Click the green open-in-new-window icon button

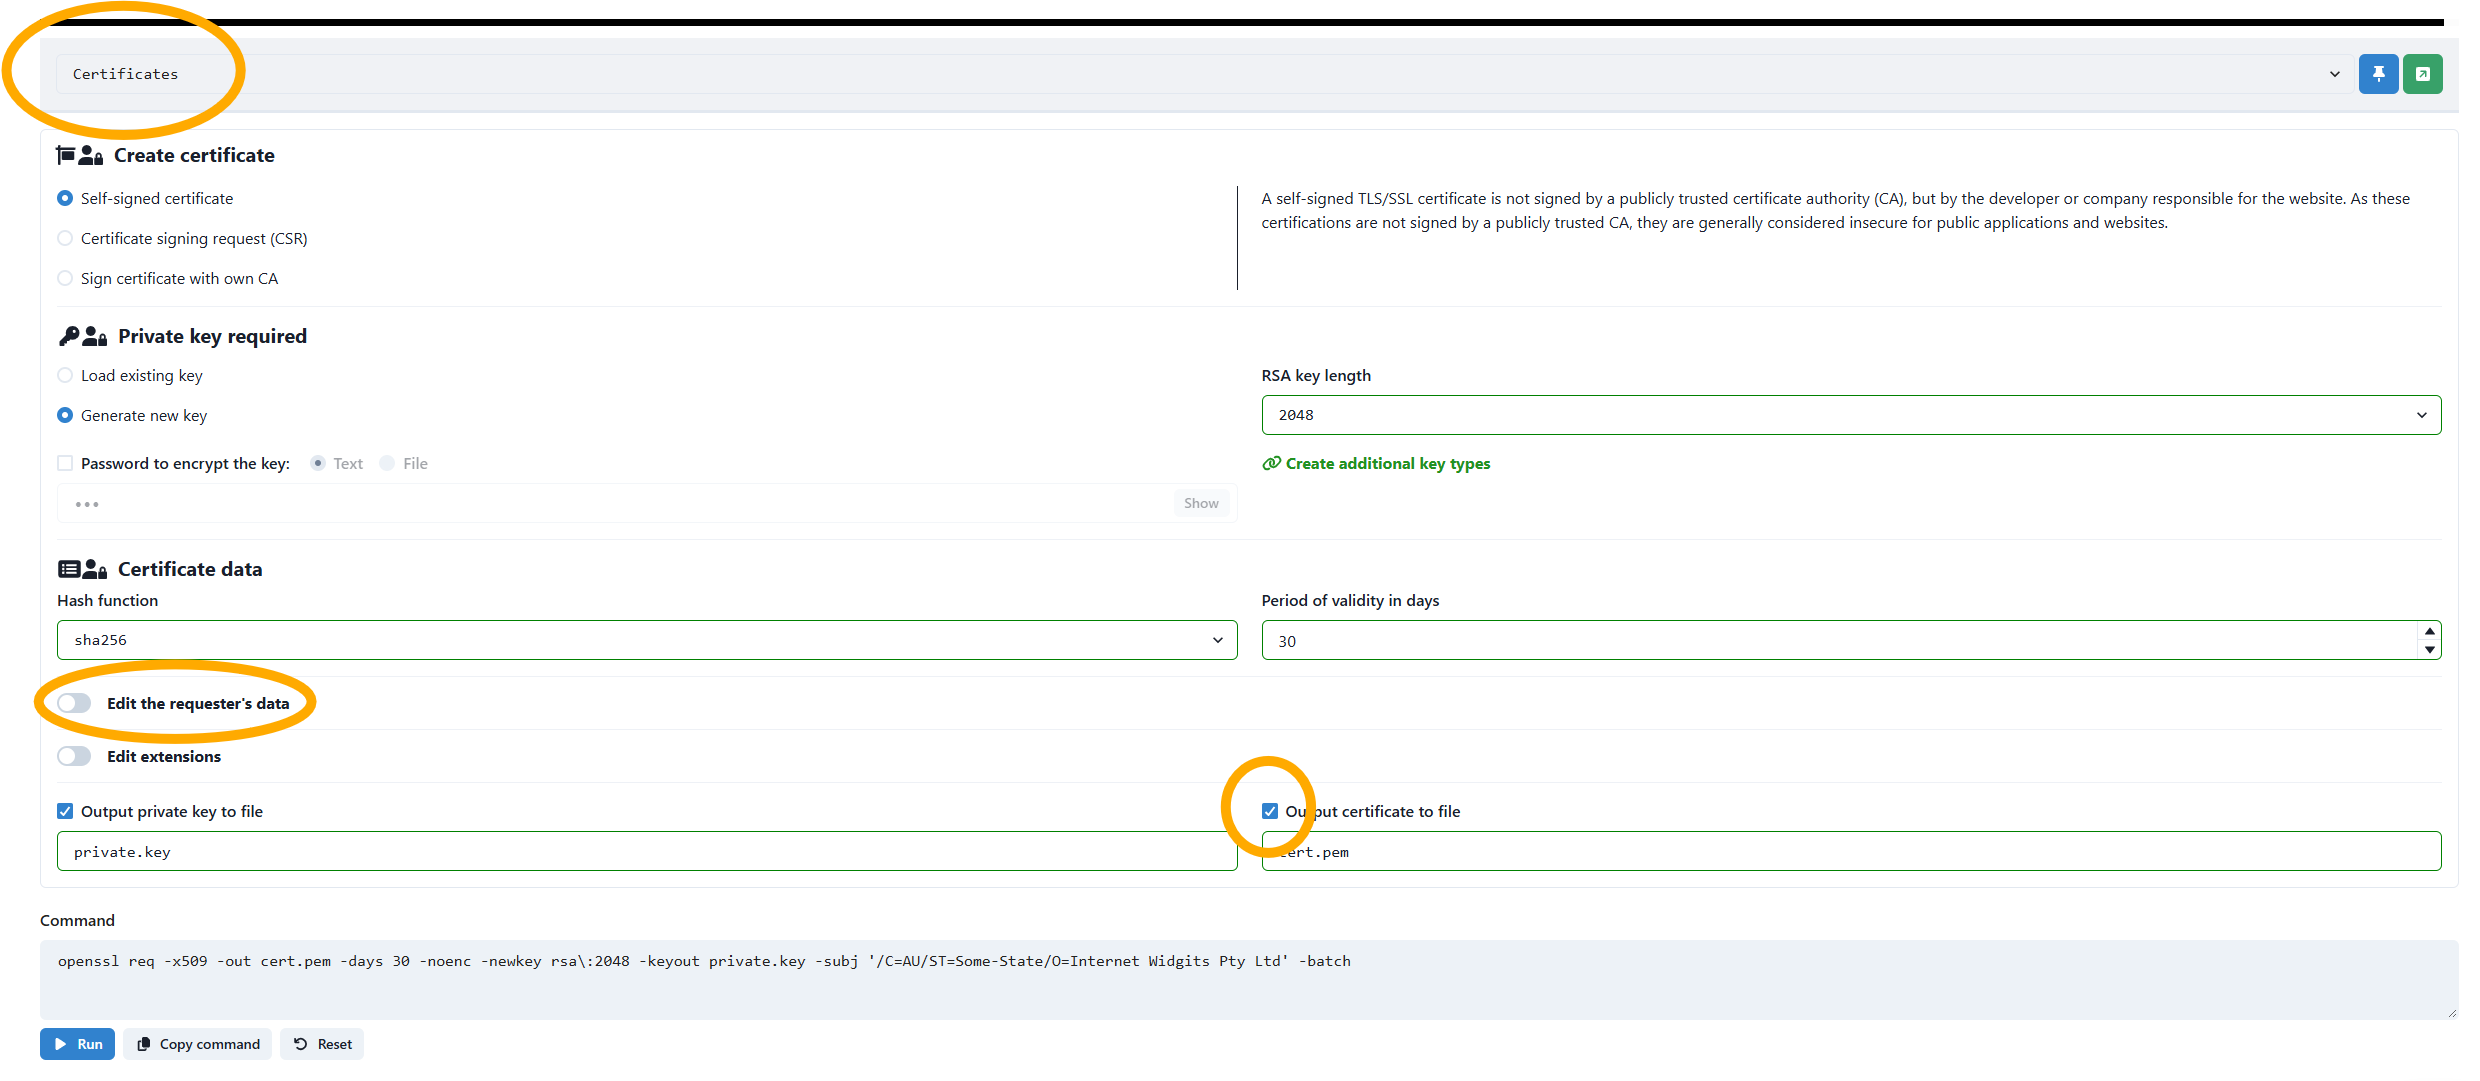click(2422, 74)
